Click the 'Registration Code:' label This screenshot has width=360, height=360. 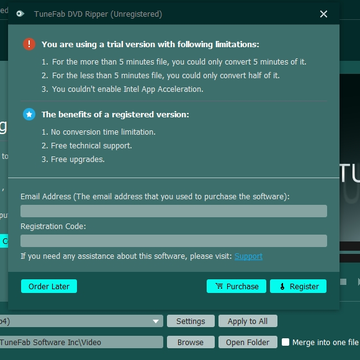tap(53, 226)
